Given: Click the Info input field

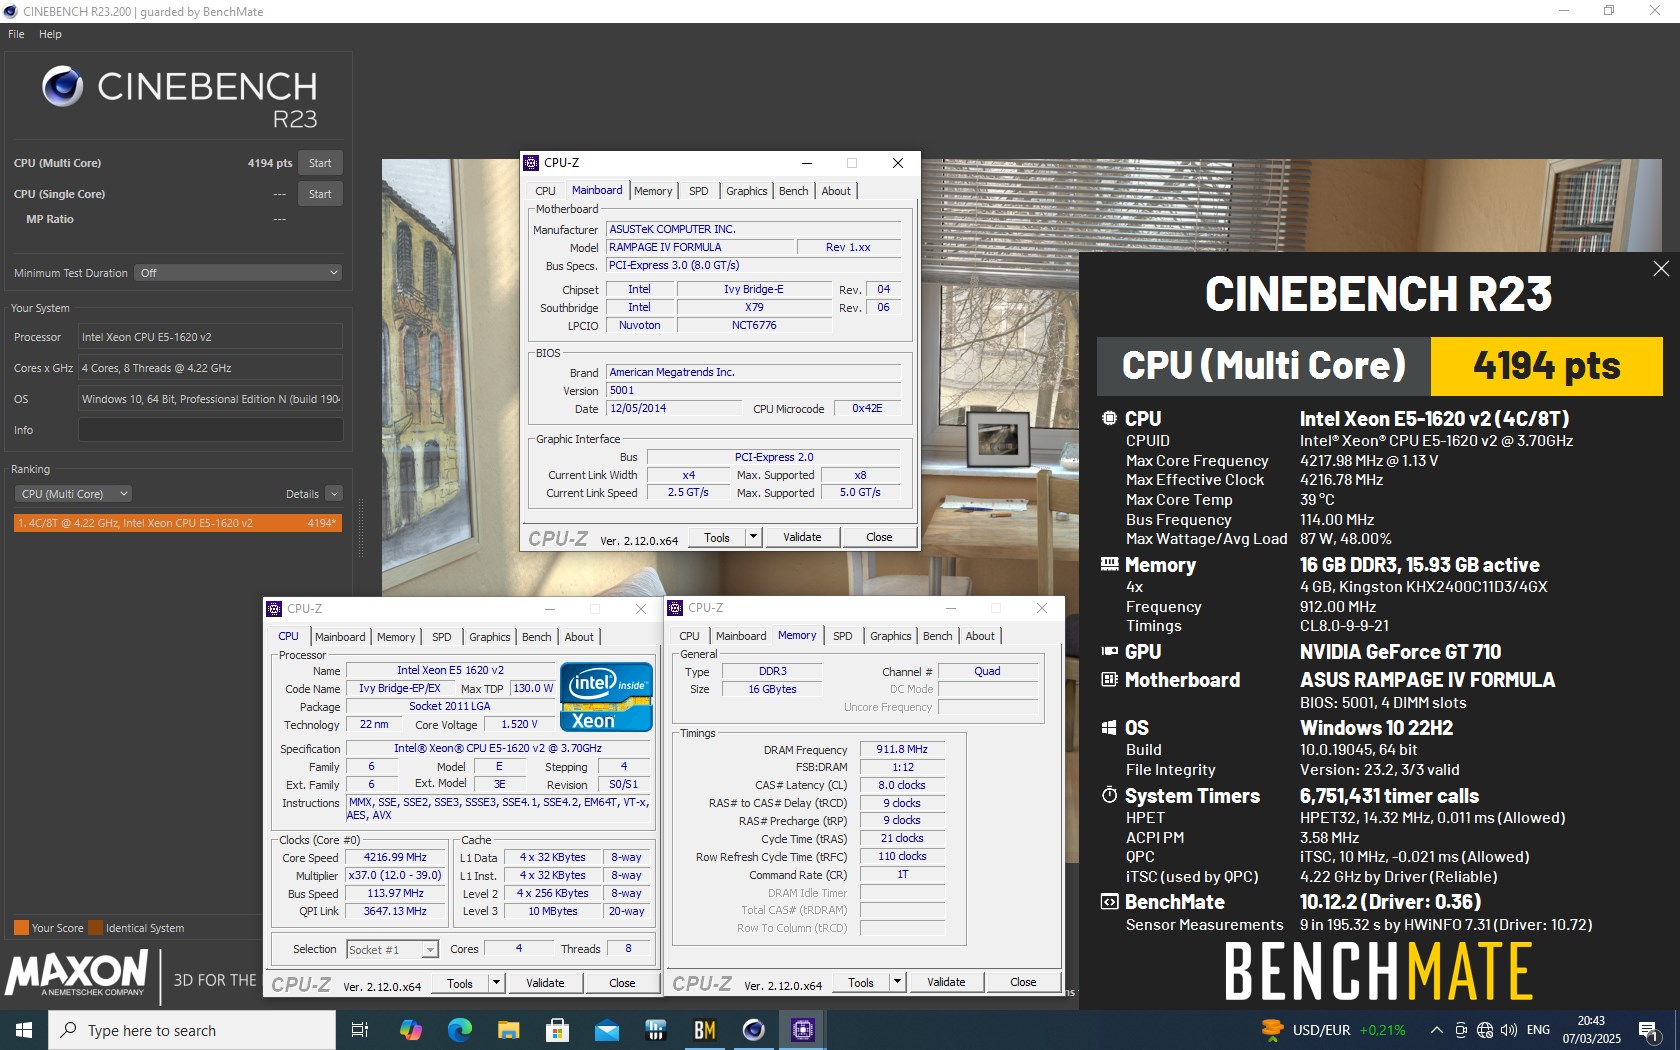Looking at the screenshot, I should (210, 430).
